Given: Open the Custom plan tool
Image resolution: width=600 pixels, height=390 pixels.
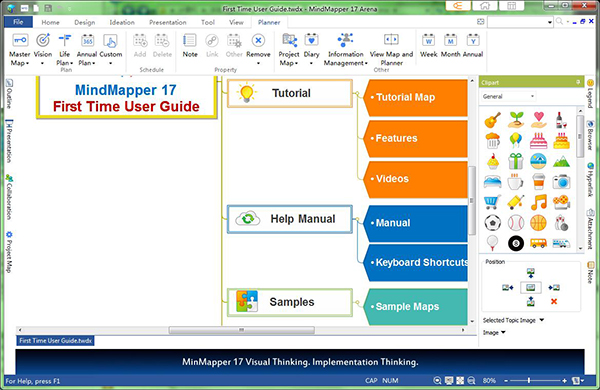Looking at the screenshot, I should pos(111,50).
